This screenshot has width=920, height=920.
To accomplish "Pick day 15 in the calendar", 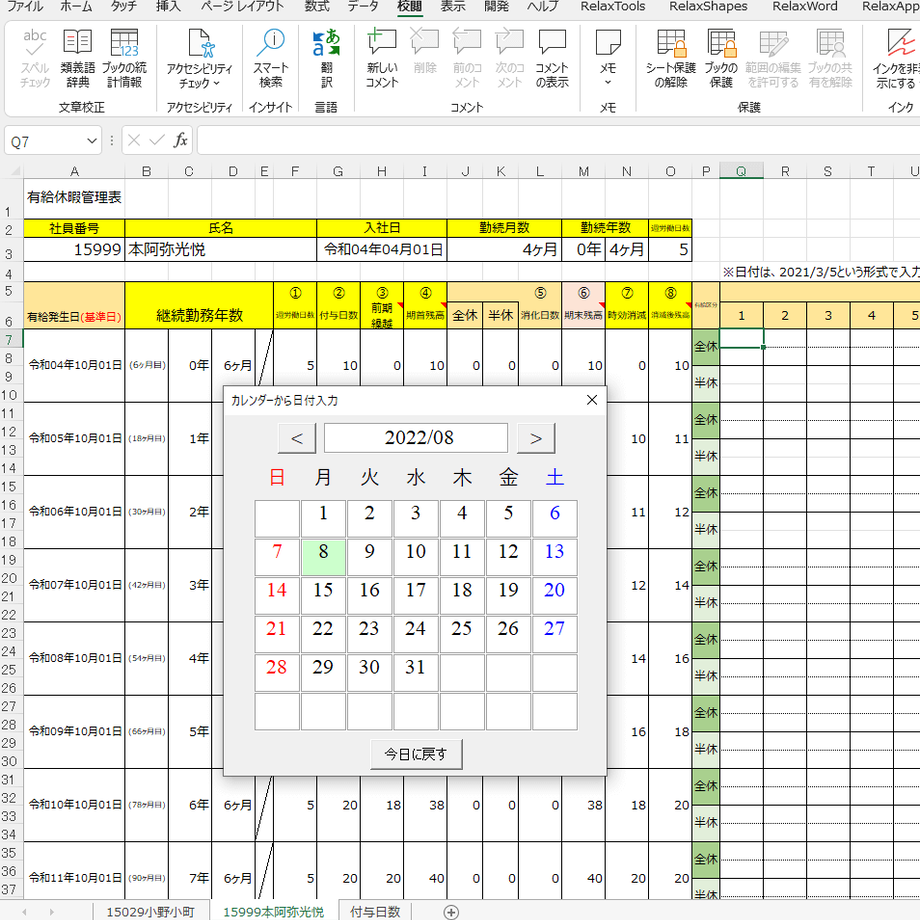I will [323, 595].
